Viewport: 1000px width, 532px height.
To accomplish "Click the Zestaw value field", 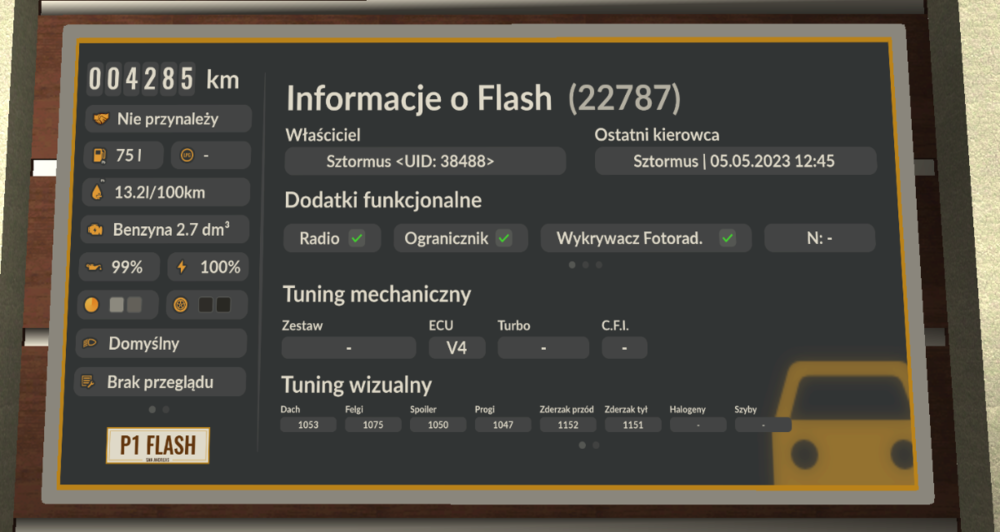I will coord(349,348).
